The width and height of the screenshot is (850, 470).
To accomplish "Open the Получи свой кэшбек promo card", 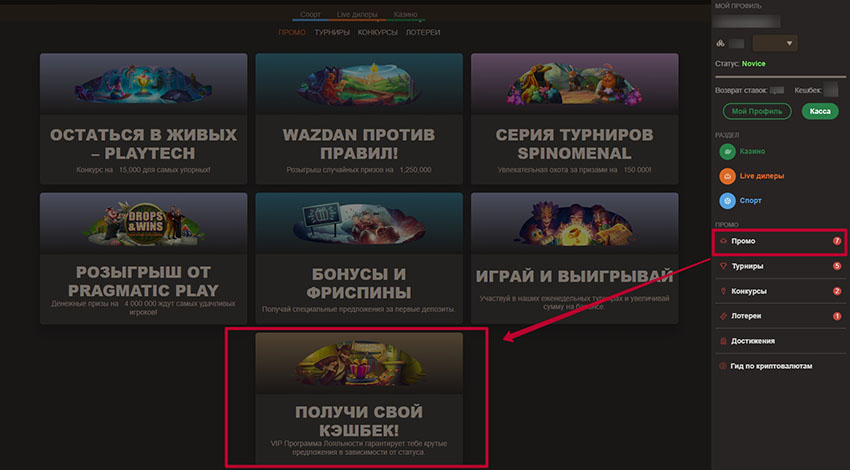I will [x=359, y=398].
